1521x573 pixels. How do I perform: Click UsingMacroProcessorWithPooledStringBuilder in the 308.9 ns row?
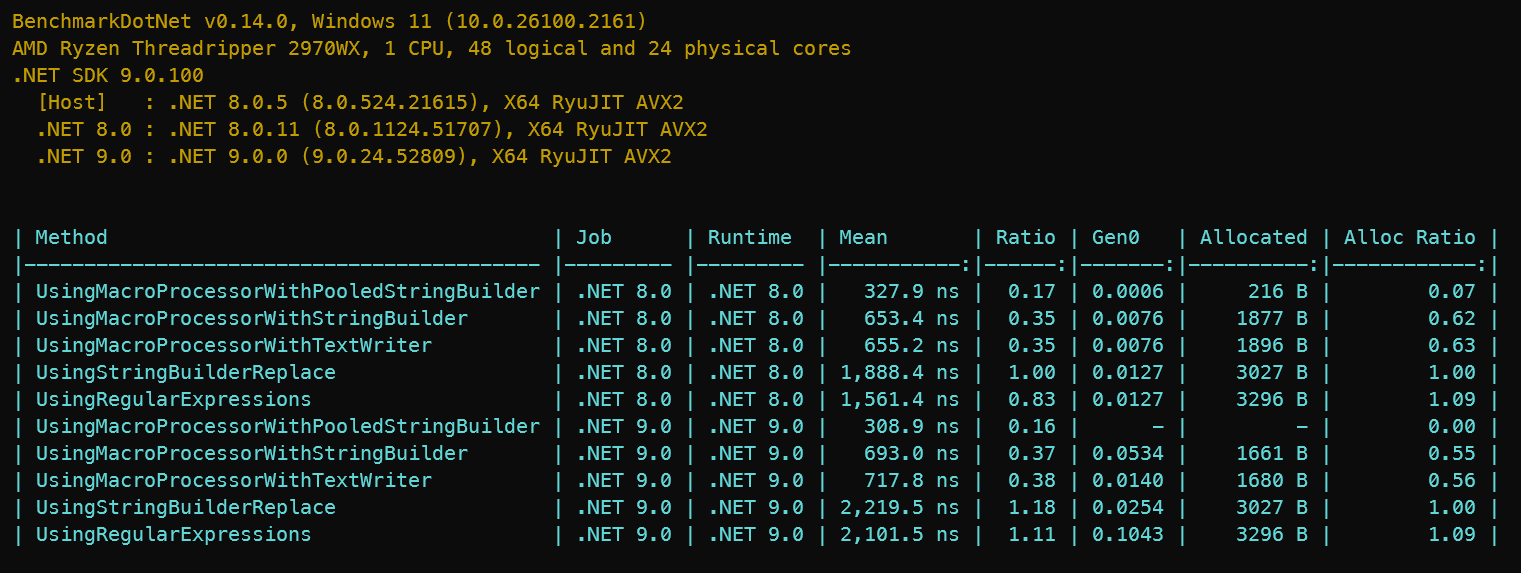pyautogui.click(x=288, y=426)
